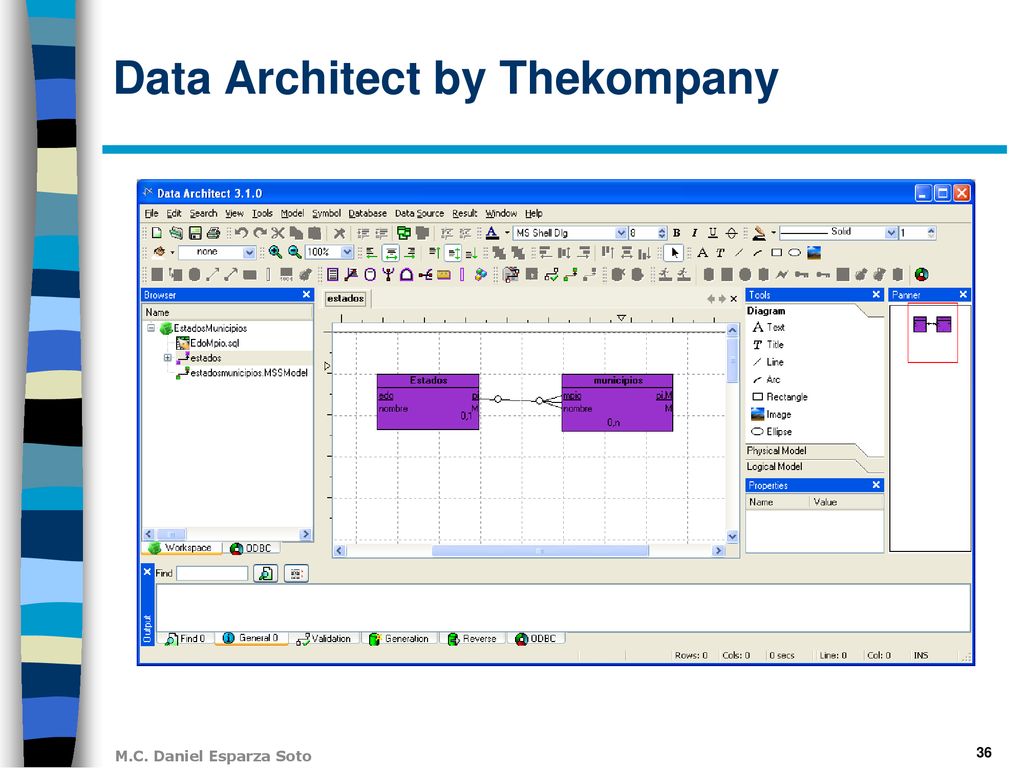Select the Ellipse shape tool in toolbar
The height and width of the screenshot is (768, 1024).
click(x=794, y=253)
